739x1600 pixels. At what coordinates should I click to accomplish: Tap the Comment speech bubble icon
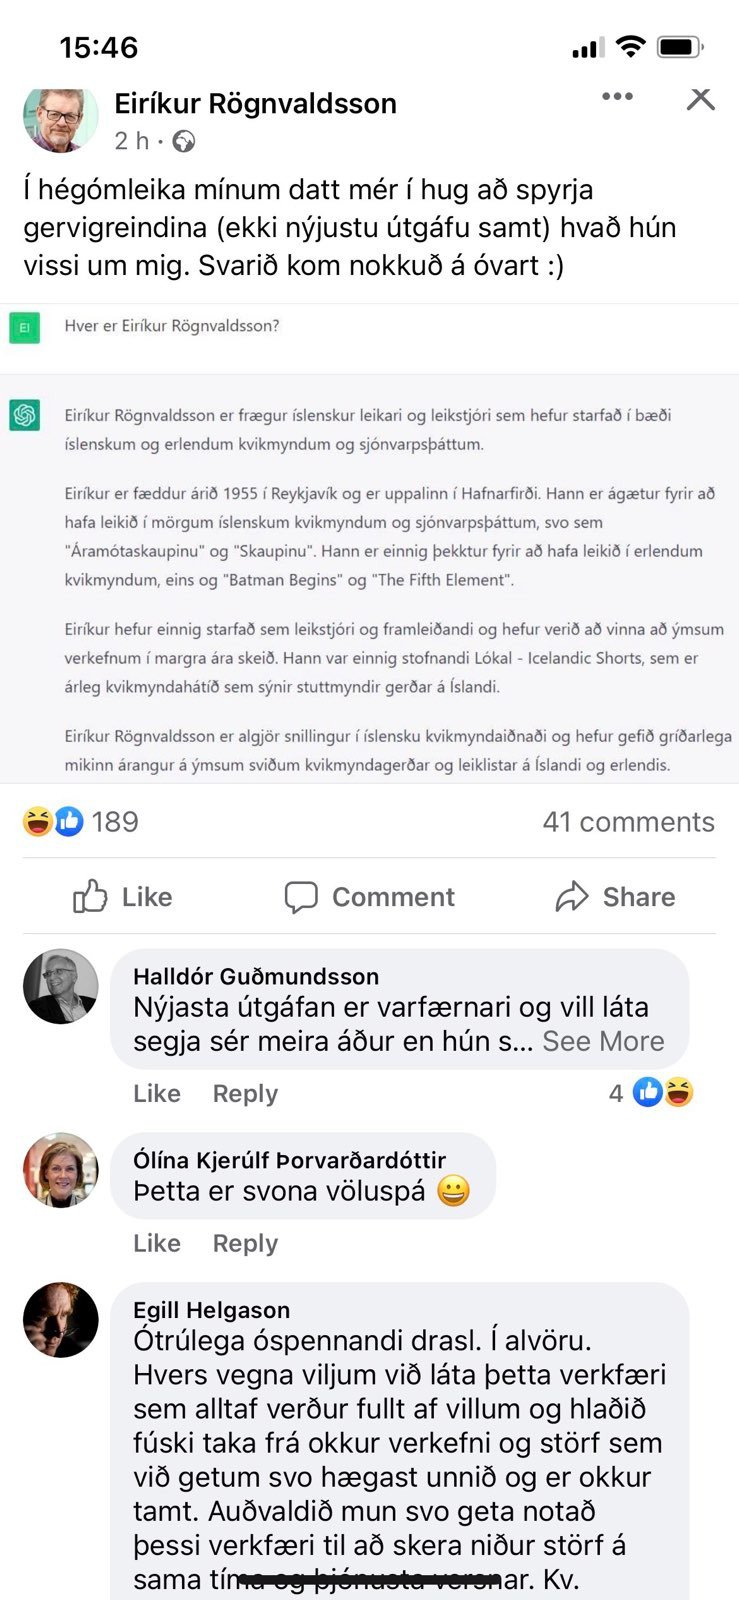click(x=301, y=897)
